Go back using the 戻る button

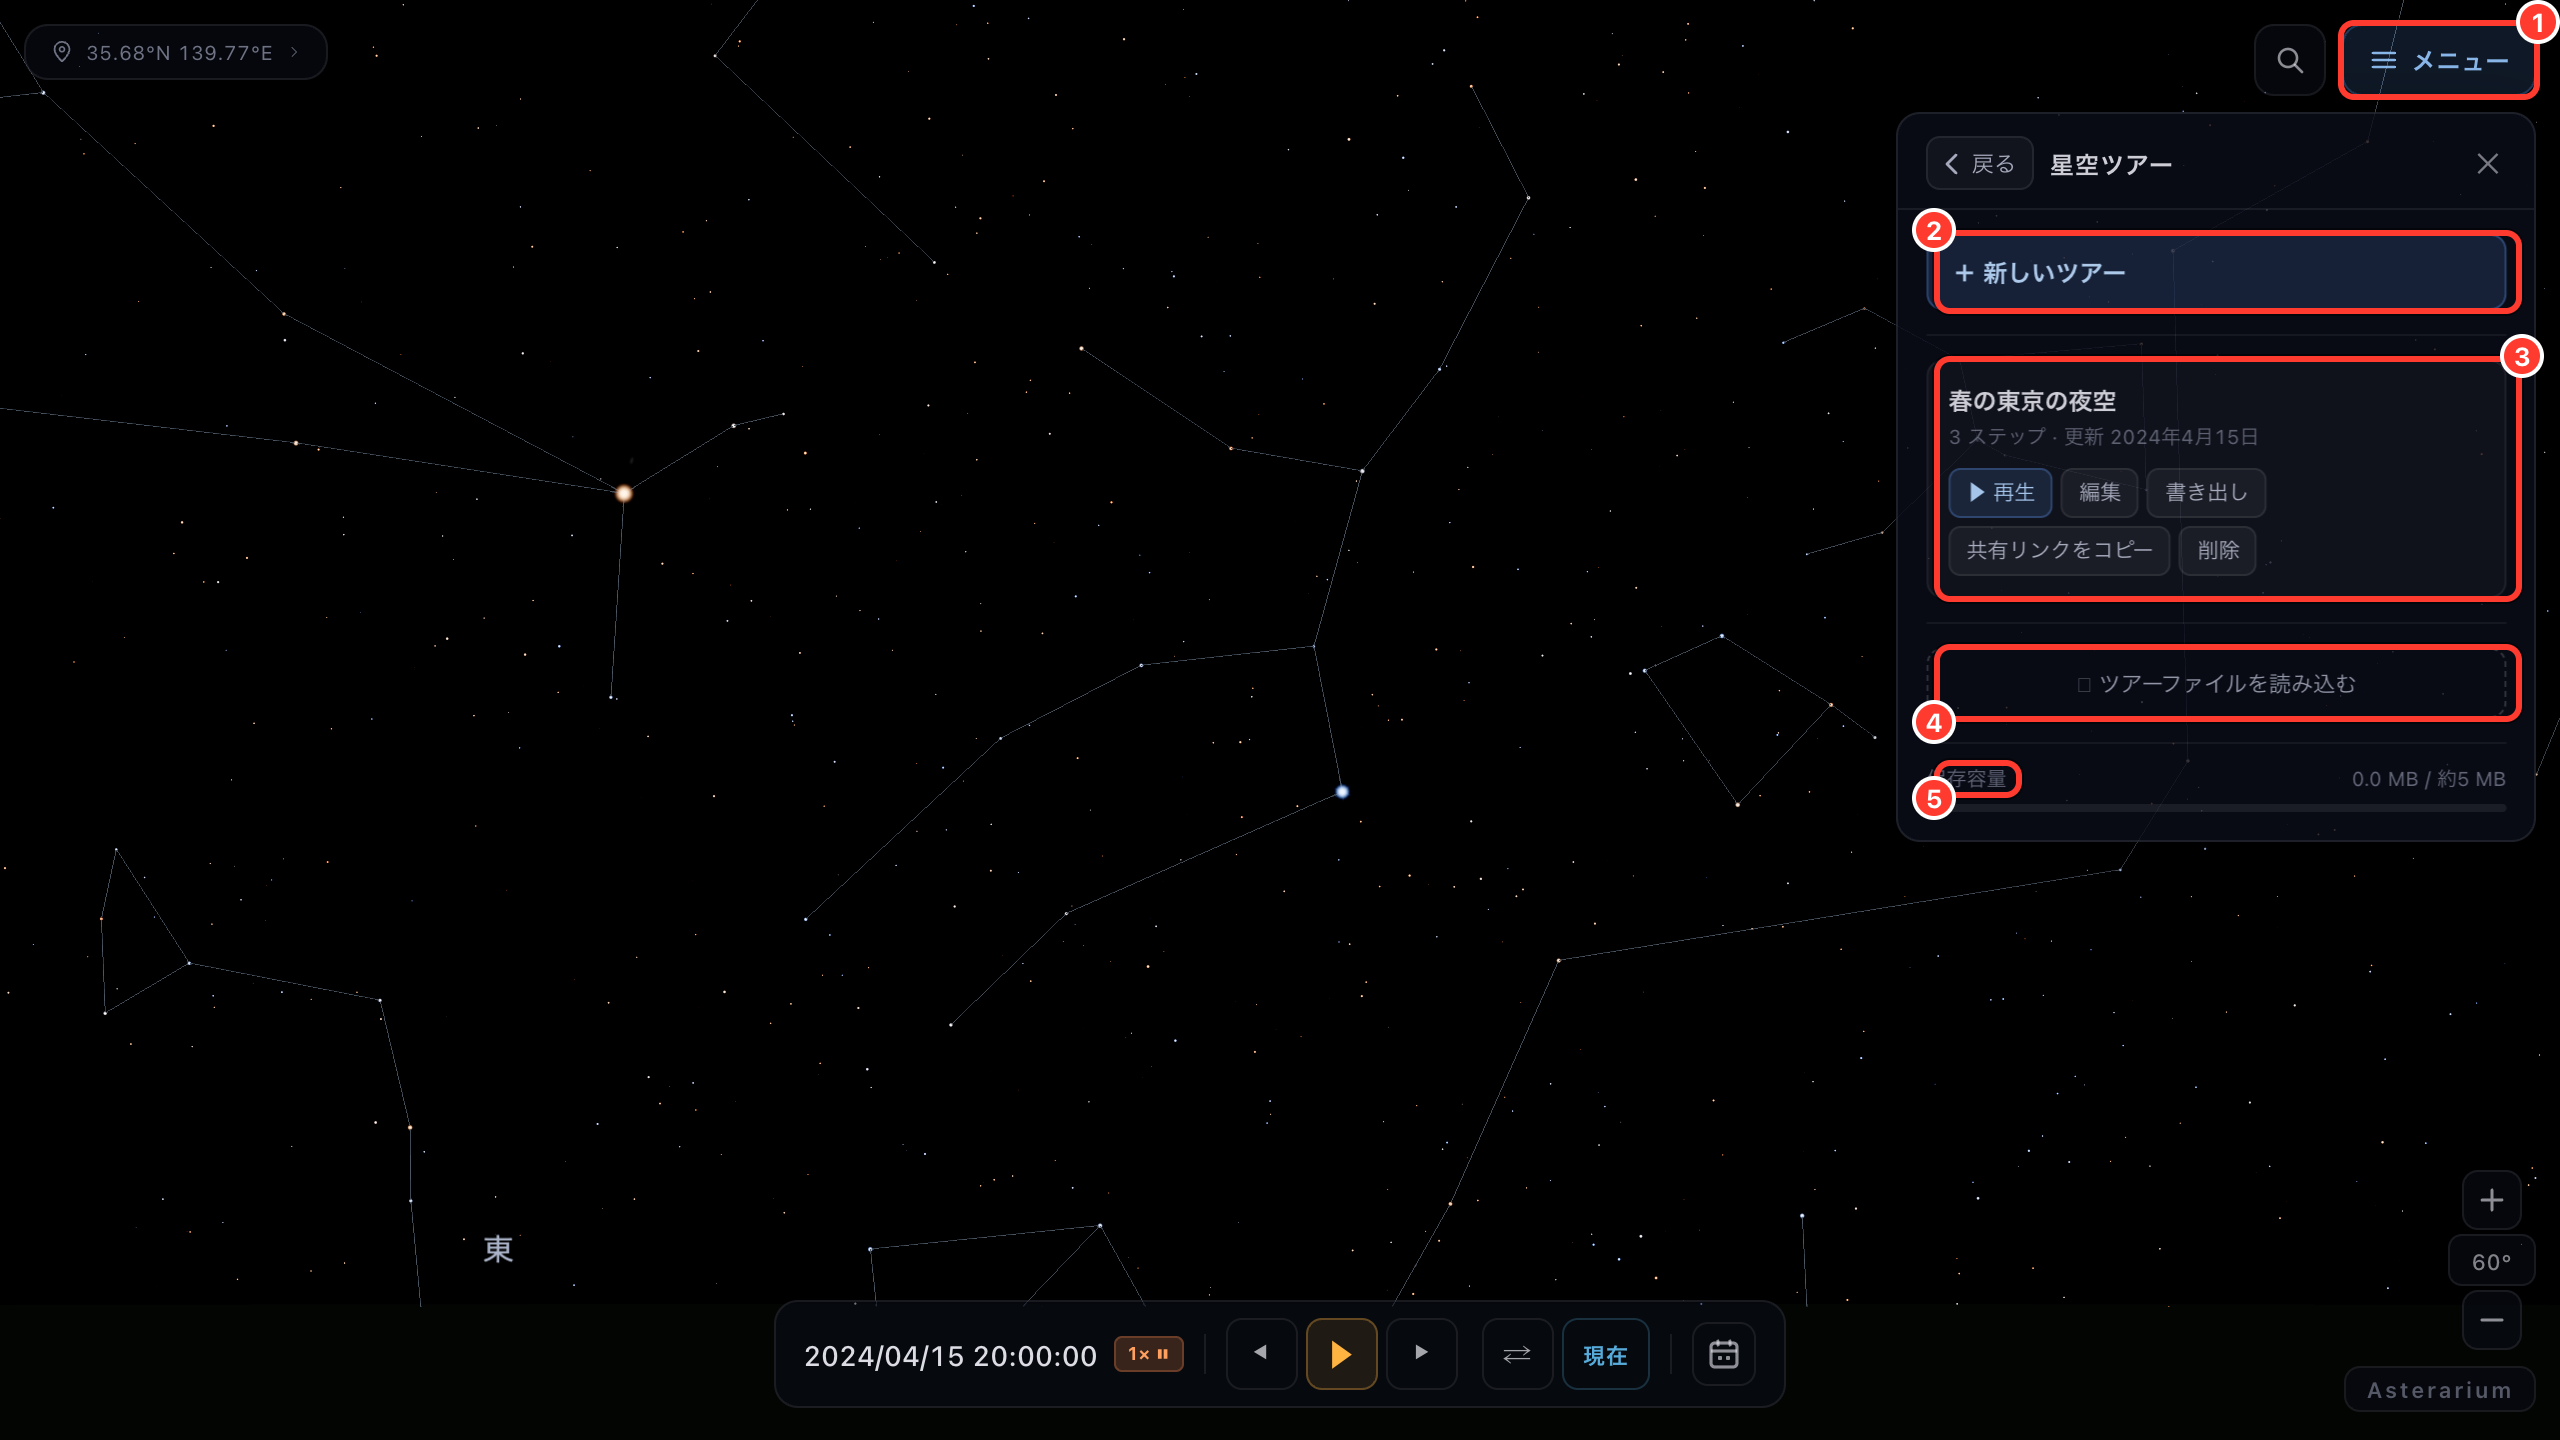tap(1979, 164)
